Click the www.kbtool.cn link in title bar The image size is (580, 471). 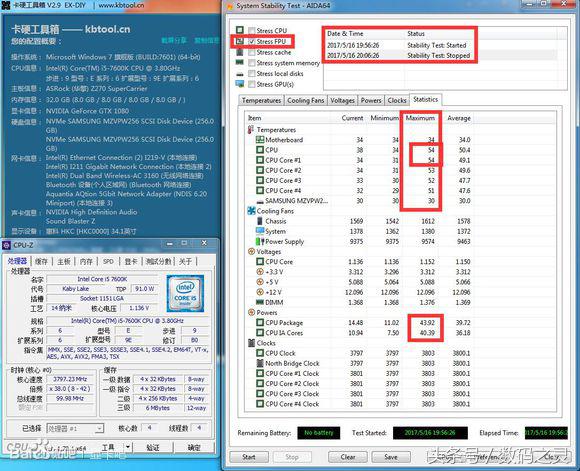pos(121,5)
